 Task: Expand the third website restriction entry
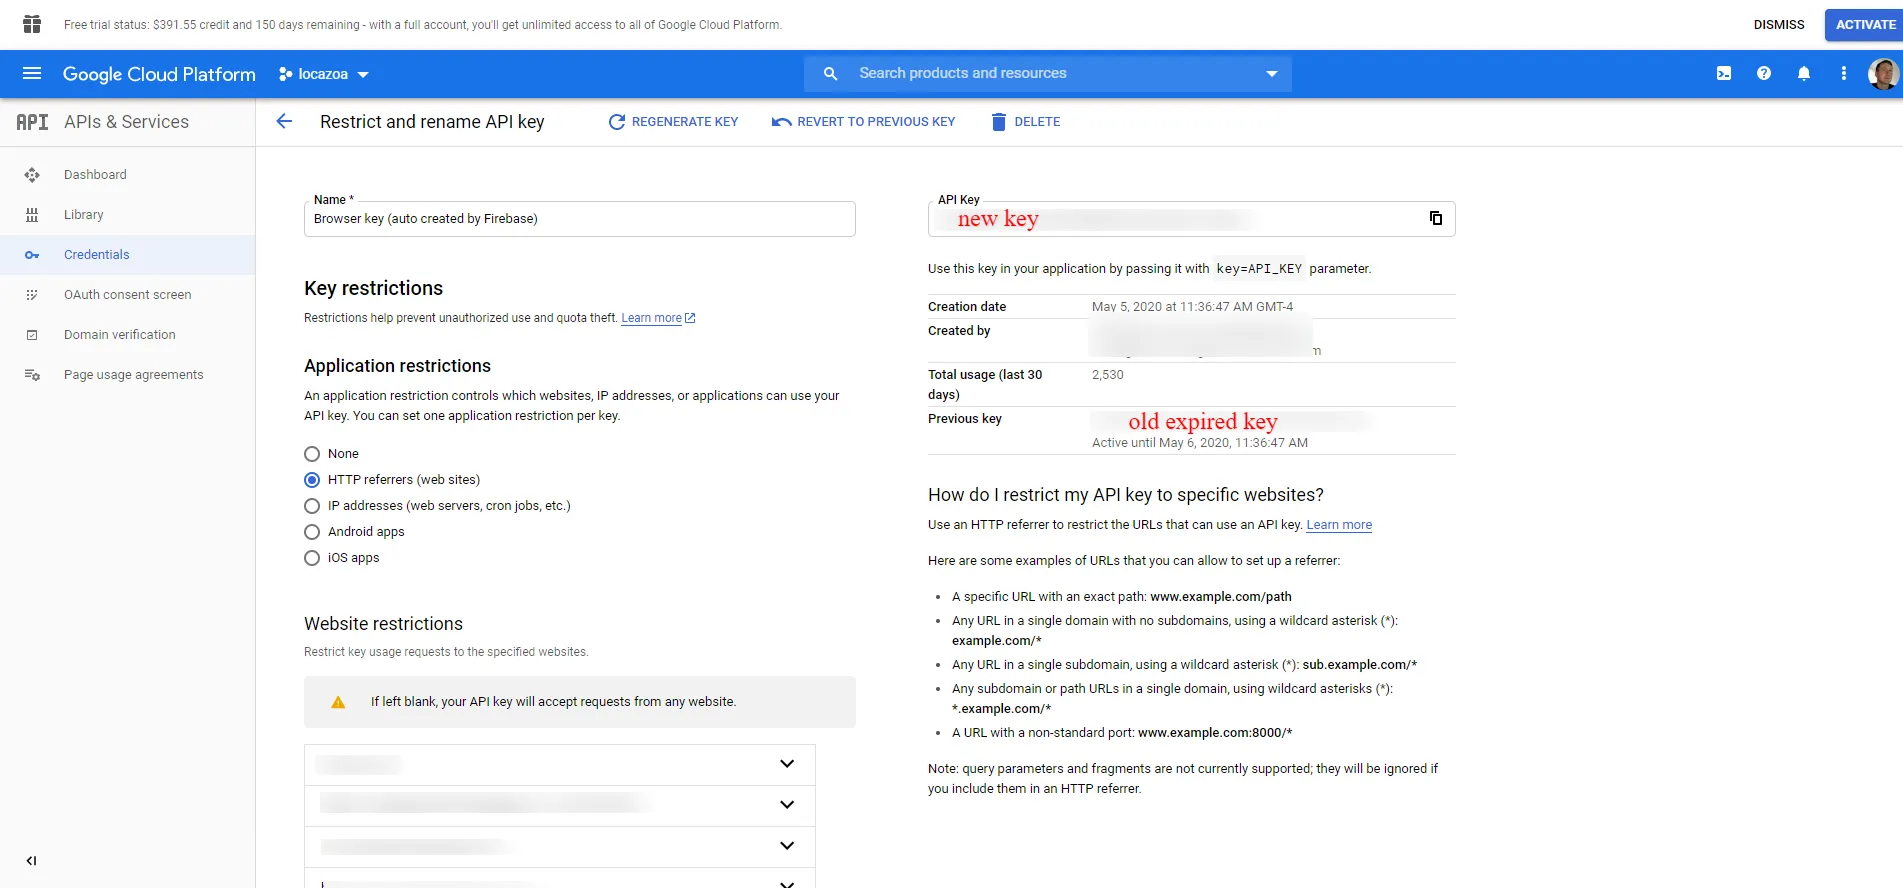787,846
